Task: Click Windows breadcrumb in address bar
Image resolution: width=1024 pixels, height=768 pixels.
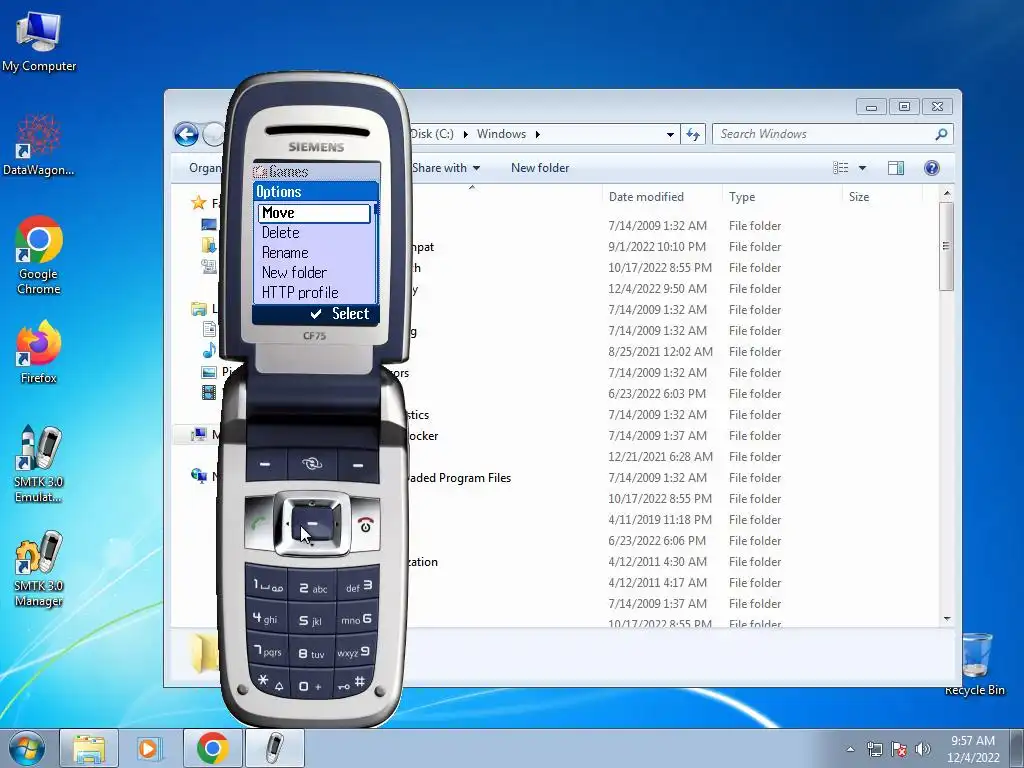Action: click(x=501, y=134)
